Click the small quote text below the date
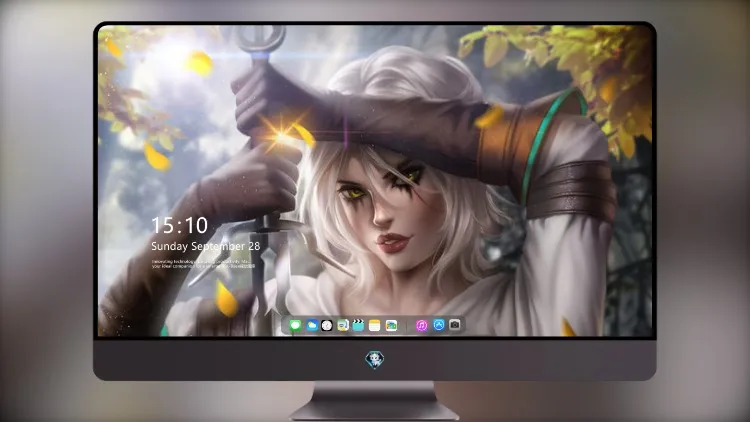 pos(203,264)
